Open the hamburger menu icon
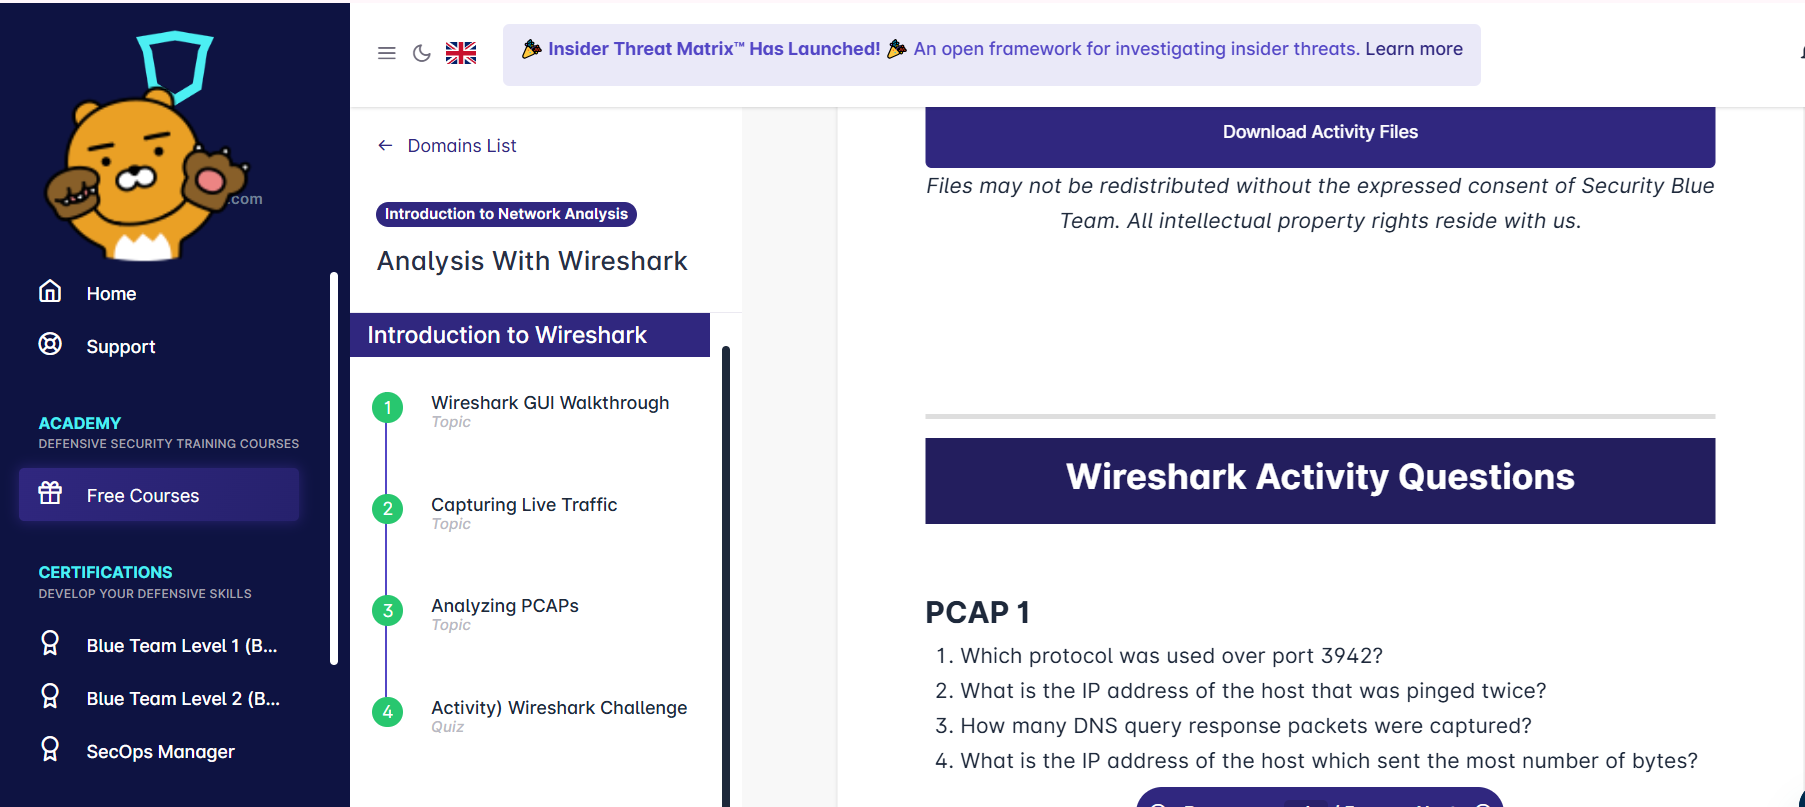 387,53
